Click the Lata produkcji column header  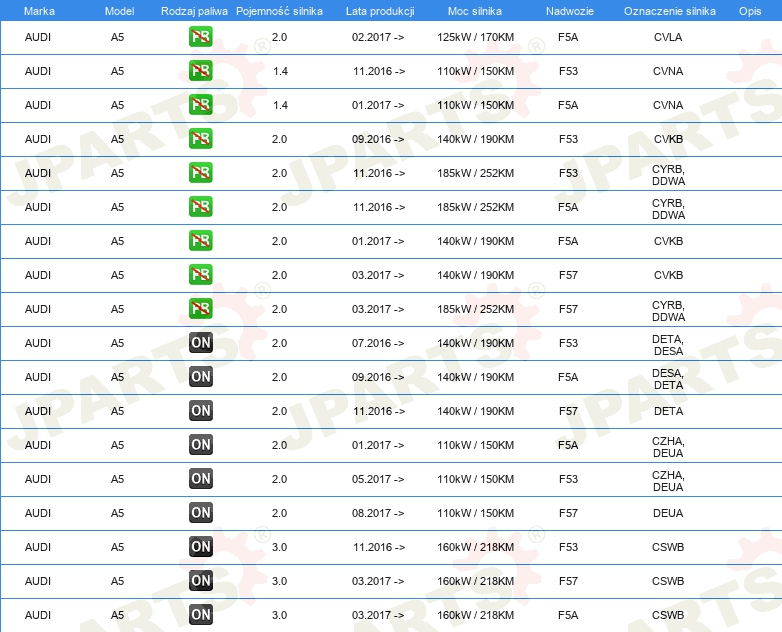[x=380, y=11]
